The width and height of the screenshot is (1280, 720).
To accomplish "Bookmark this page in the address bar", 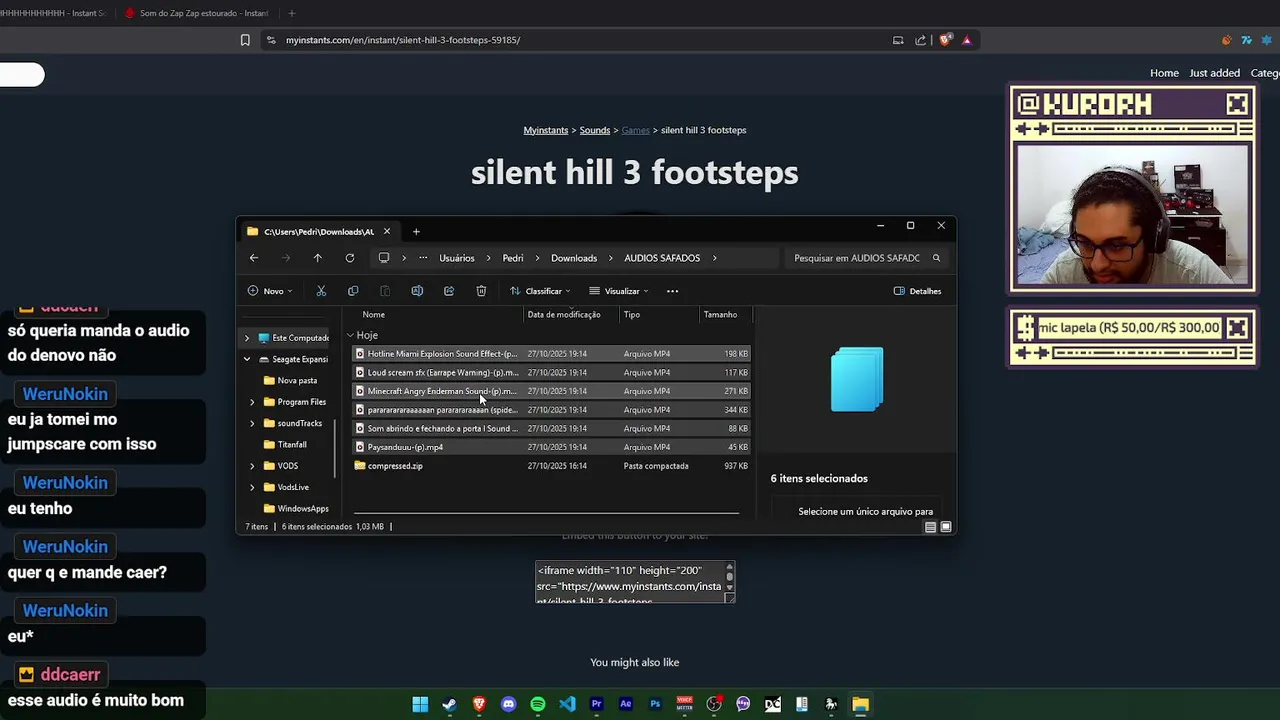I will (245, 40).
